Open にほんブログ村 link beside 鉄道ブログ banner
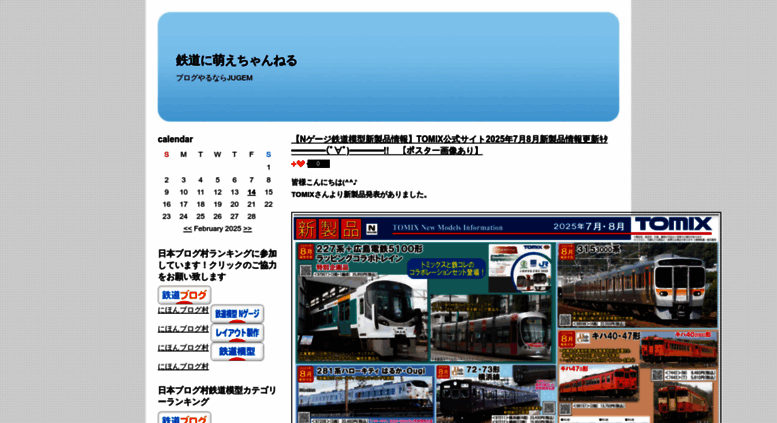 coord(183,310)
